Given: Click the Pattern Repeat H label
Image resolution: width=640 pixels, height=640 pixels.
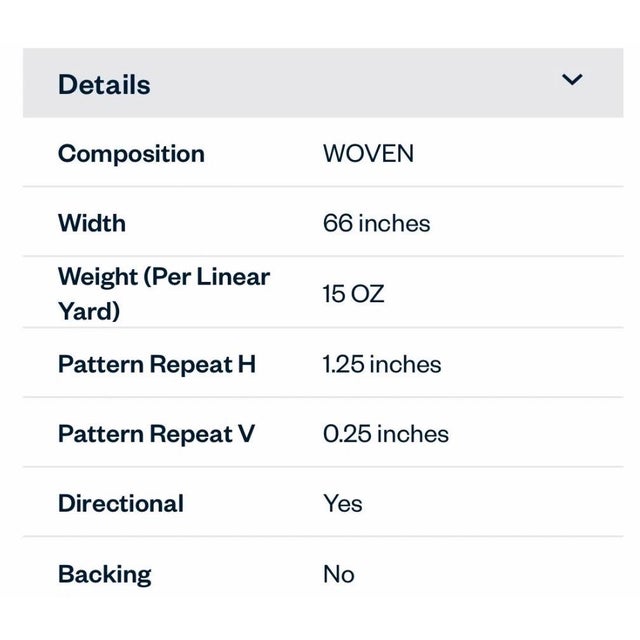Looking at the screenshot, I should [157, 364].
